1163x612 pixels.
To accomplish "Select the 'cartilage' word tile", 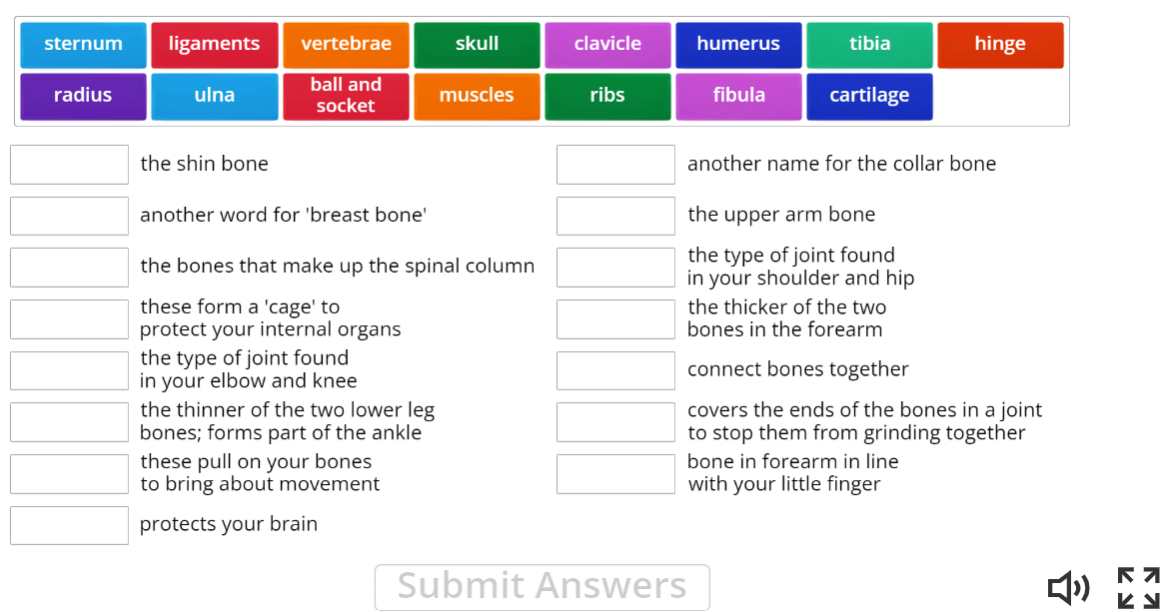I will pos(869,96).
